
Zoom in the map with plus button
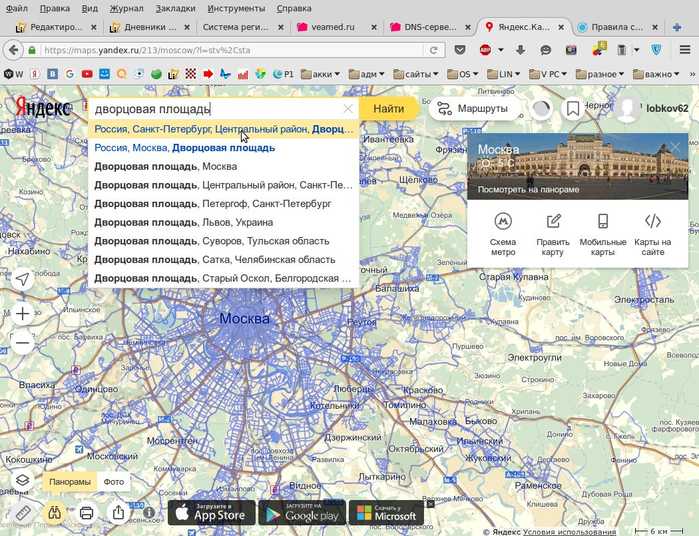22,313
